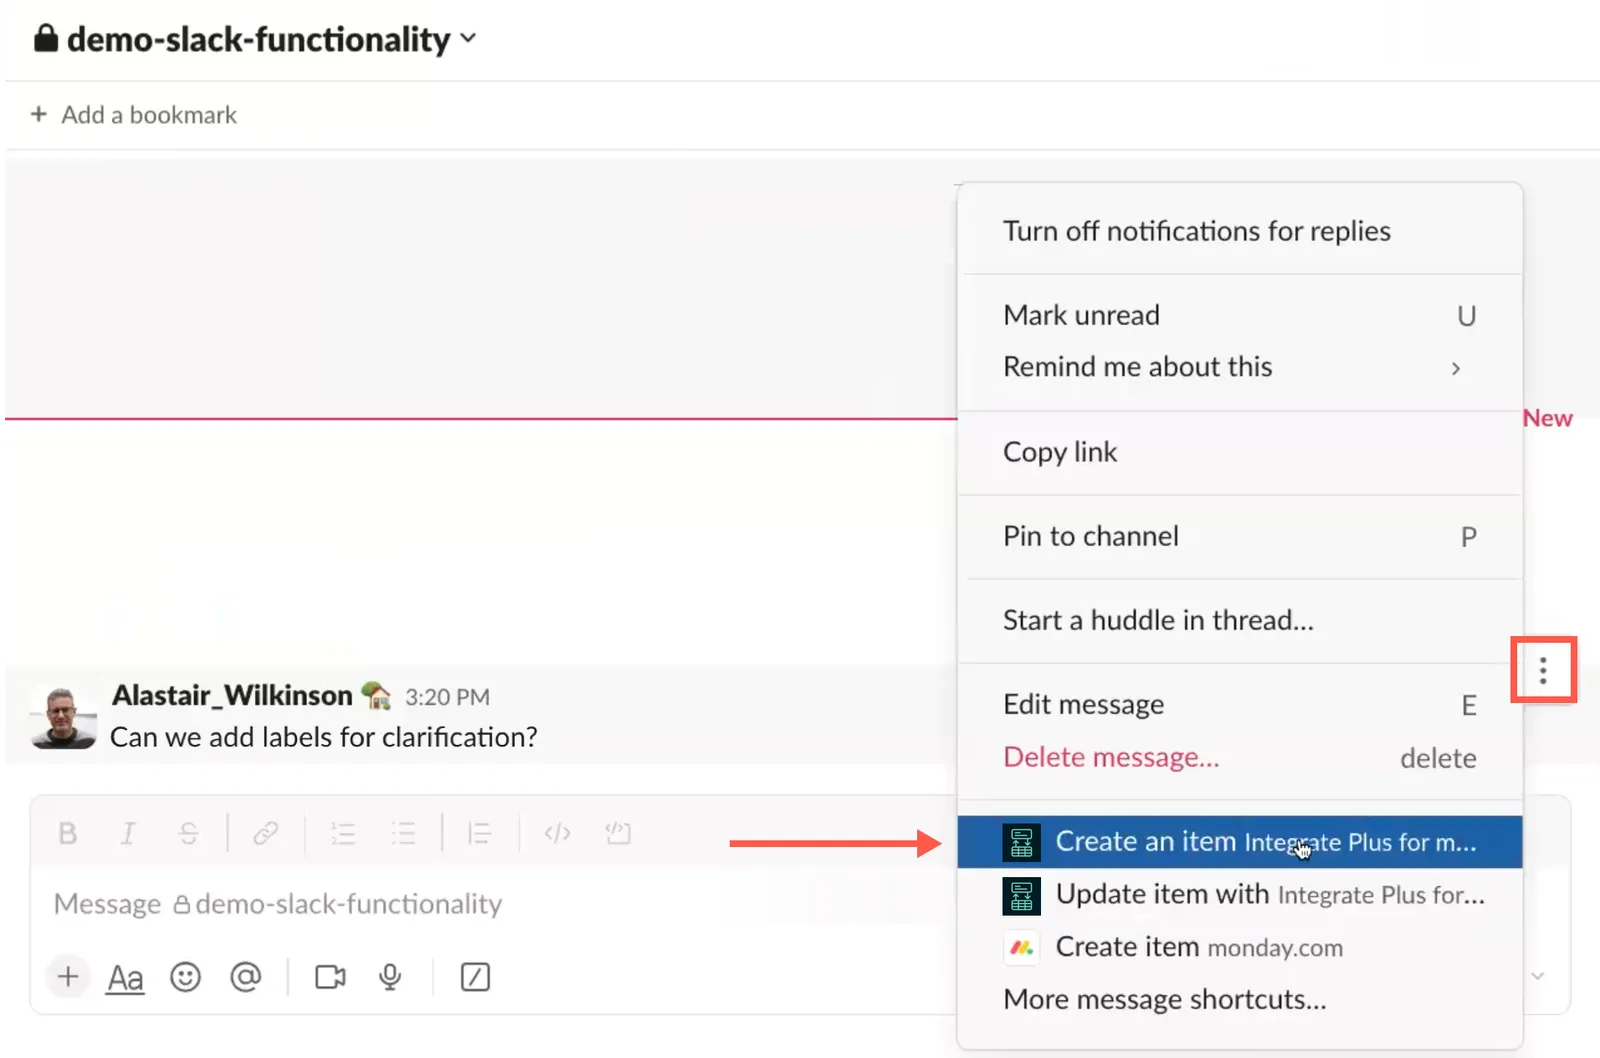Select Start a huddle in thread
The height and width of the screenshot is (1058, 1600).
(1239, 620)
